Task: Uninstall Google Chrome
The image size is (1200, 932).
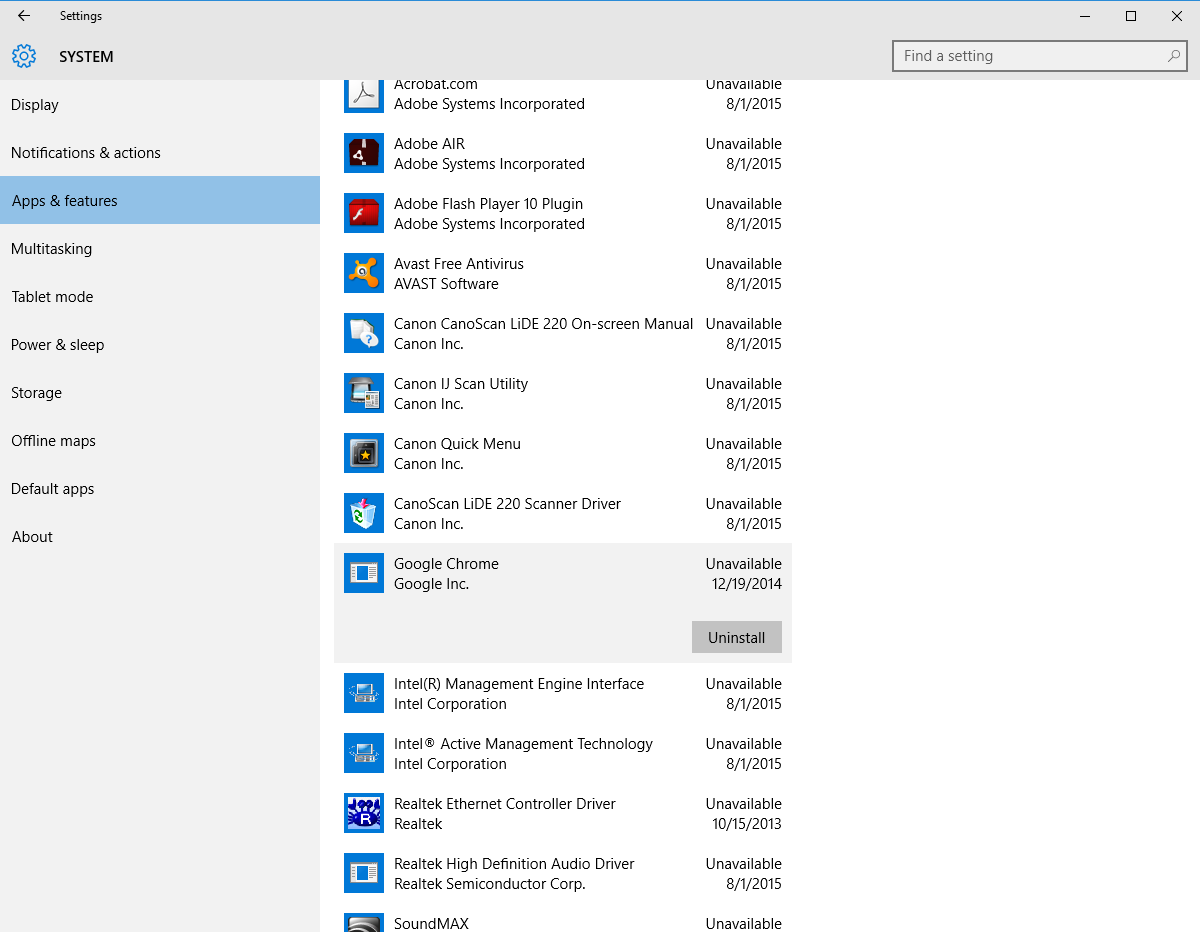Action: [737, 637]
